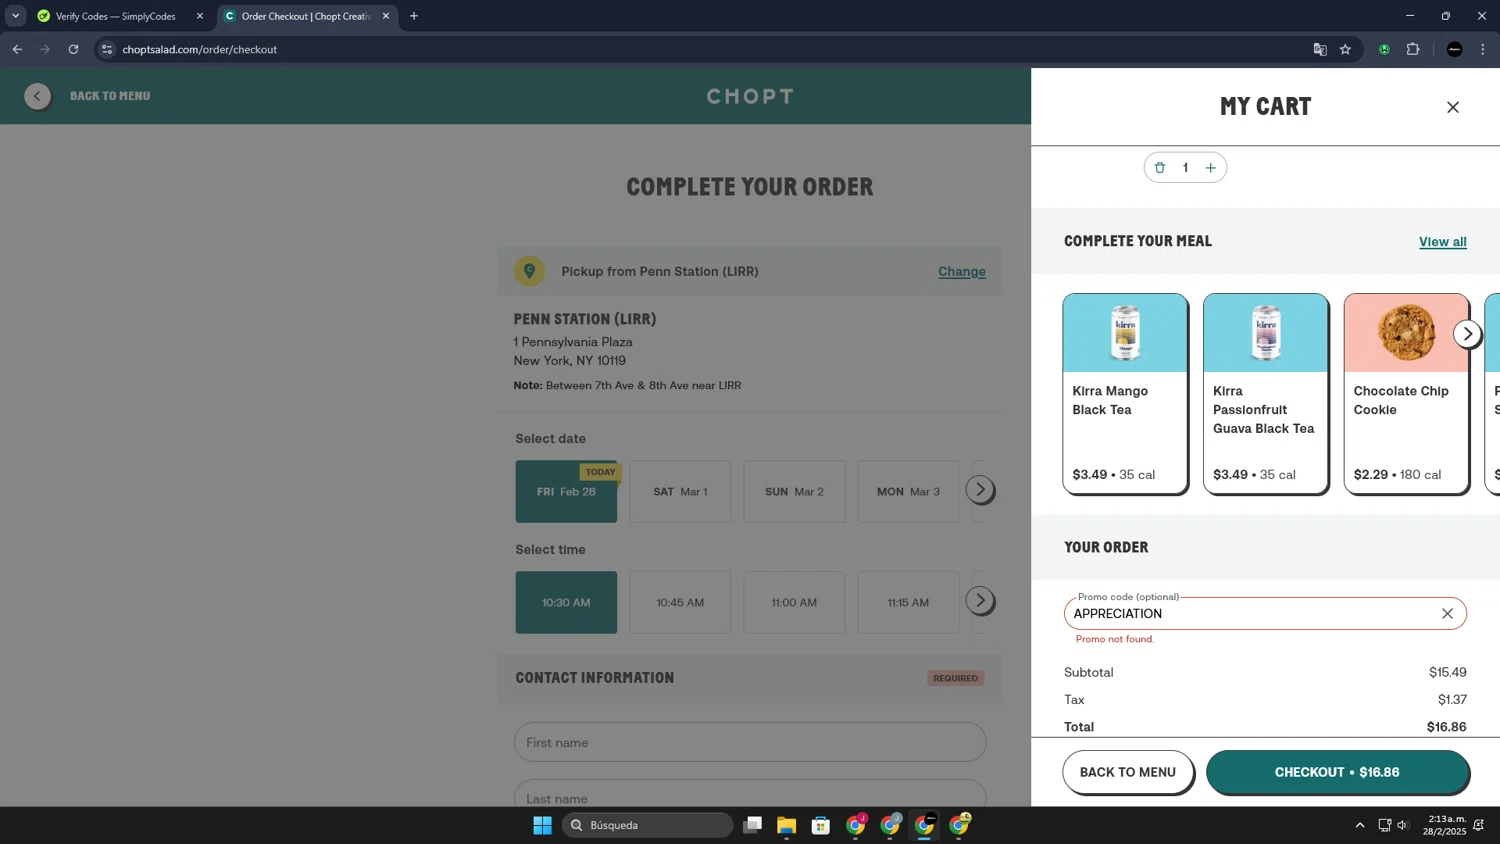Click the location pin icon

click(x=530, y=271)
